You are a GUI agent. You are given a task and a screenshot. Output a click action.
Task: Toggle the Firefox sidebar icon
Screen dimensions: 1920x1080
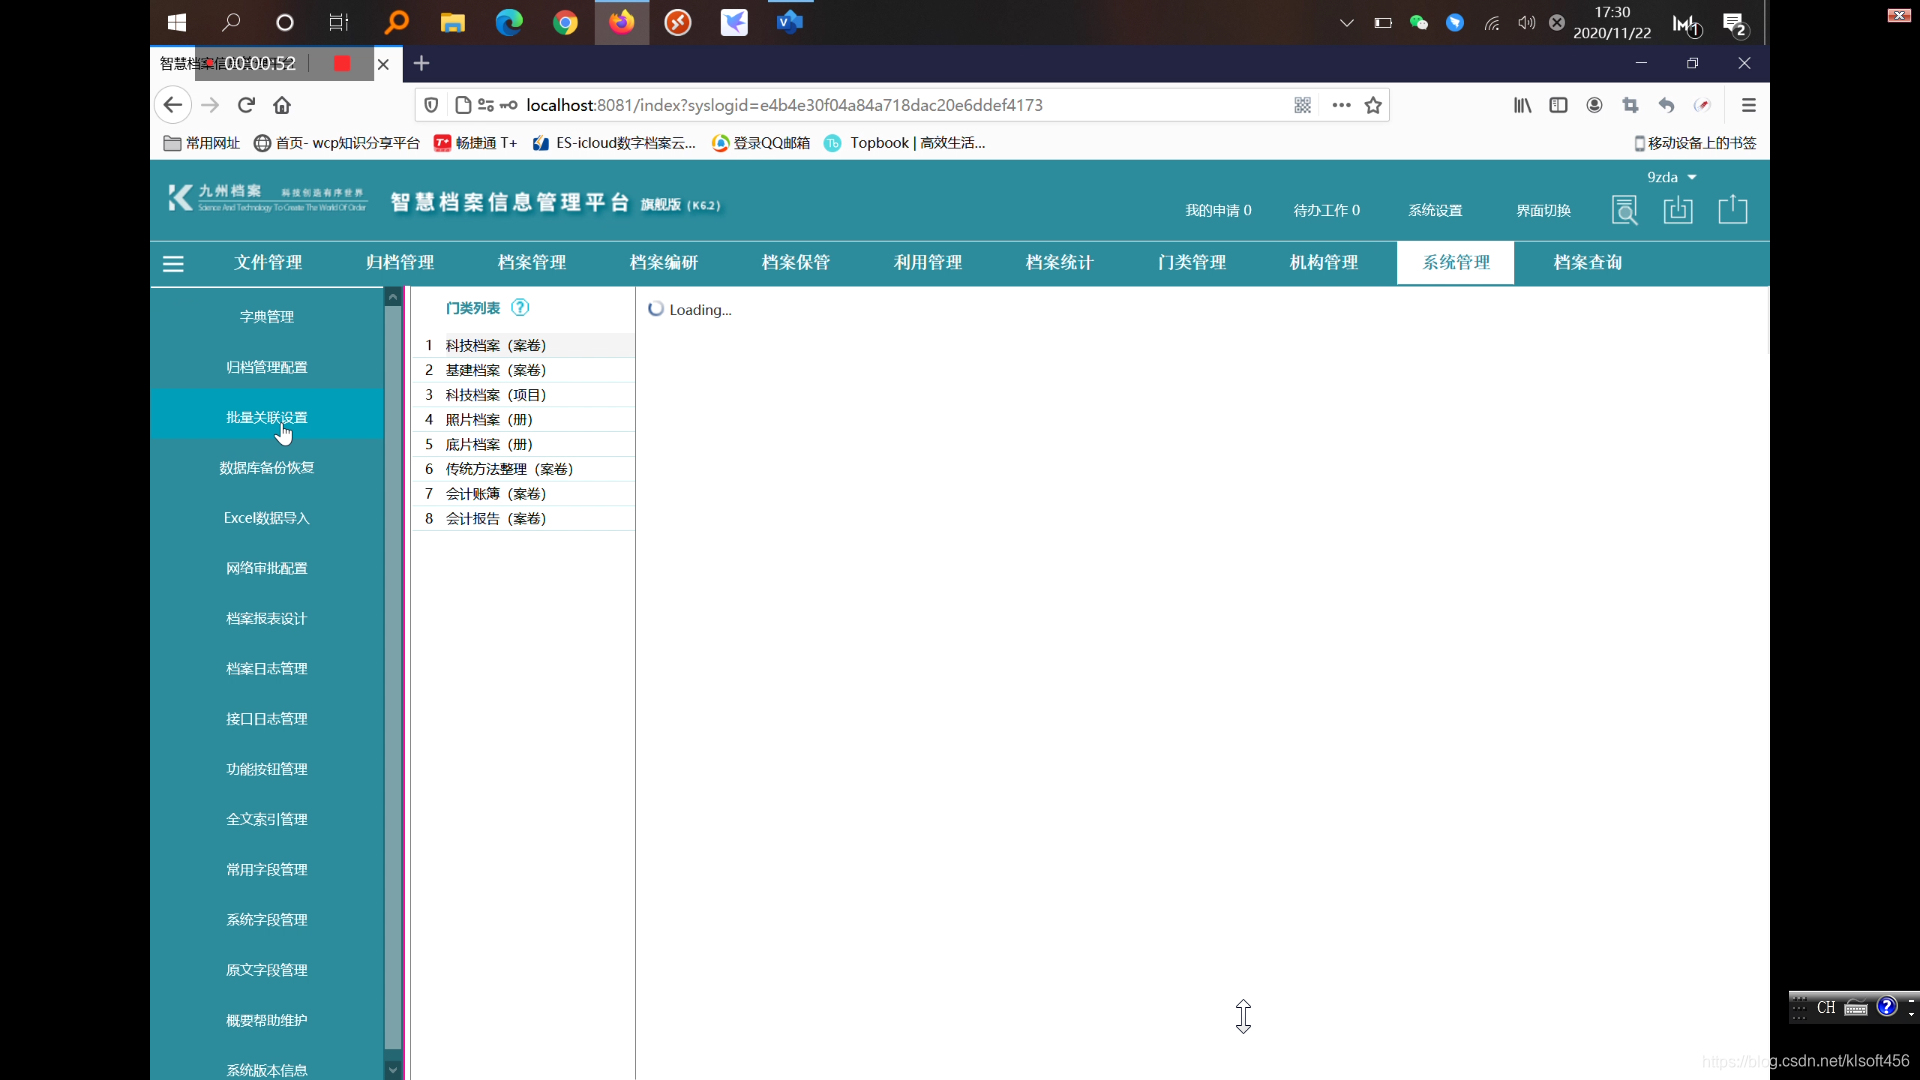click(1557, 105)
